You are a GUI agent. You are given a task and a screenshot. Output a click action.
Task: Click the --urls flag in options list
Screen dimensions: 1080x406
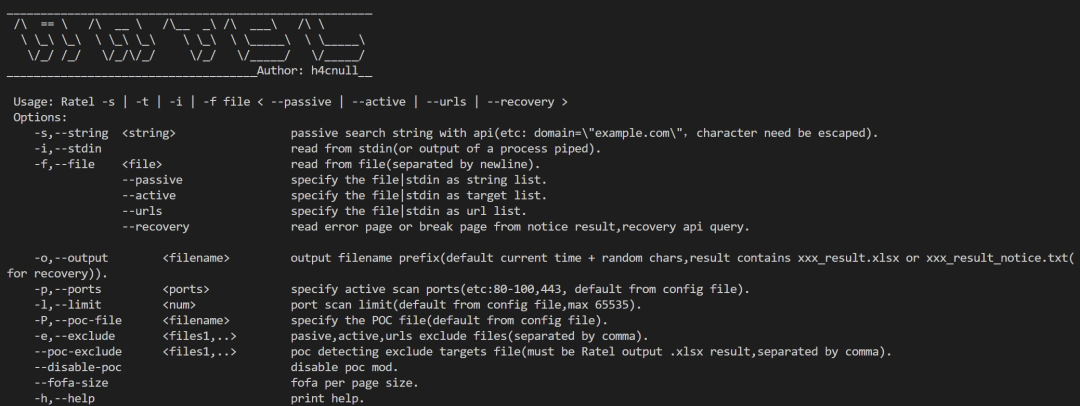tap(141, 211)
